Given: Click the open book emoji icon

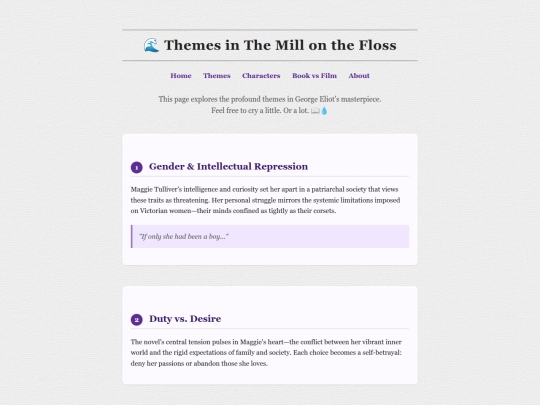Looking at the screenshot, I should (315, 111).
